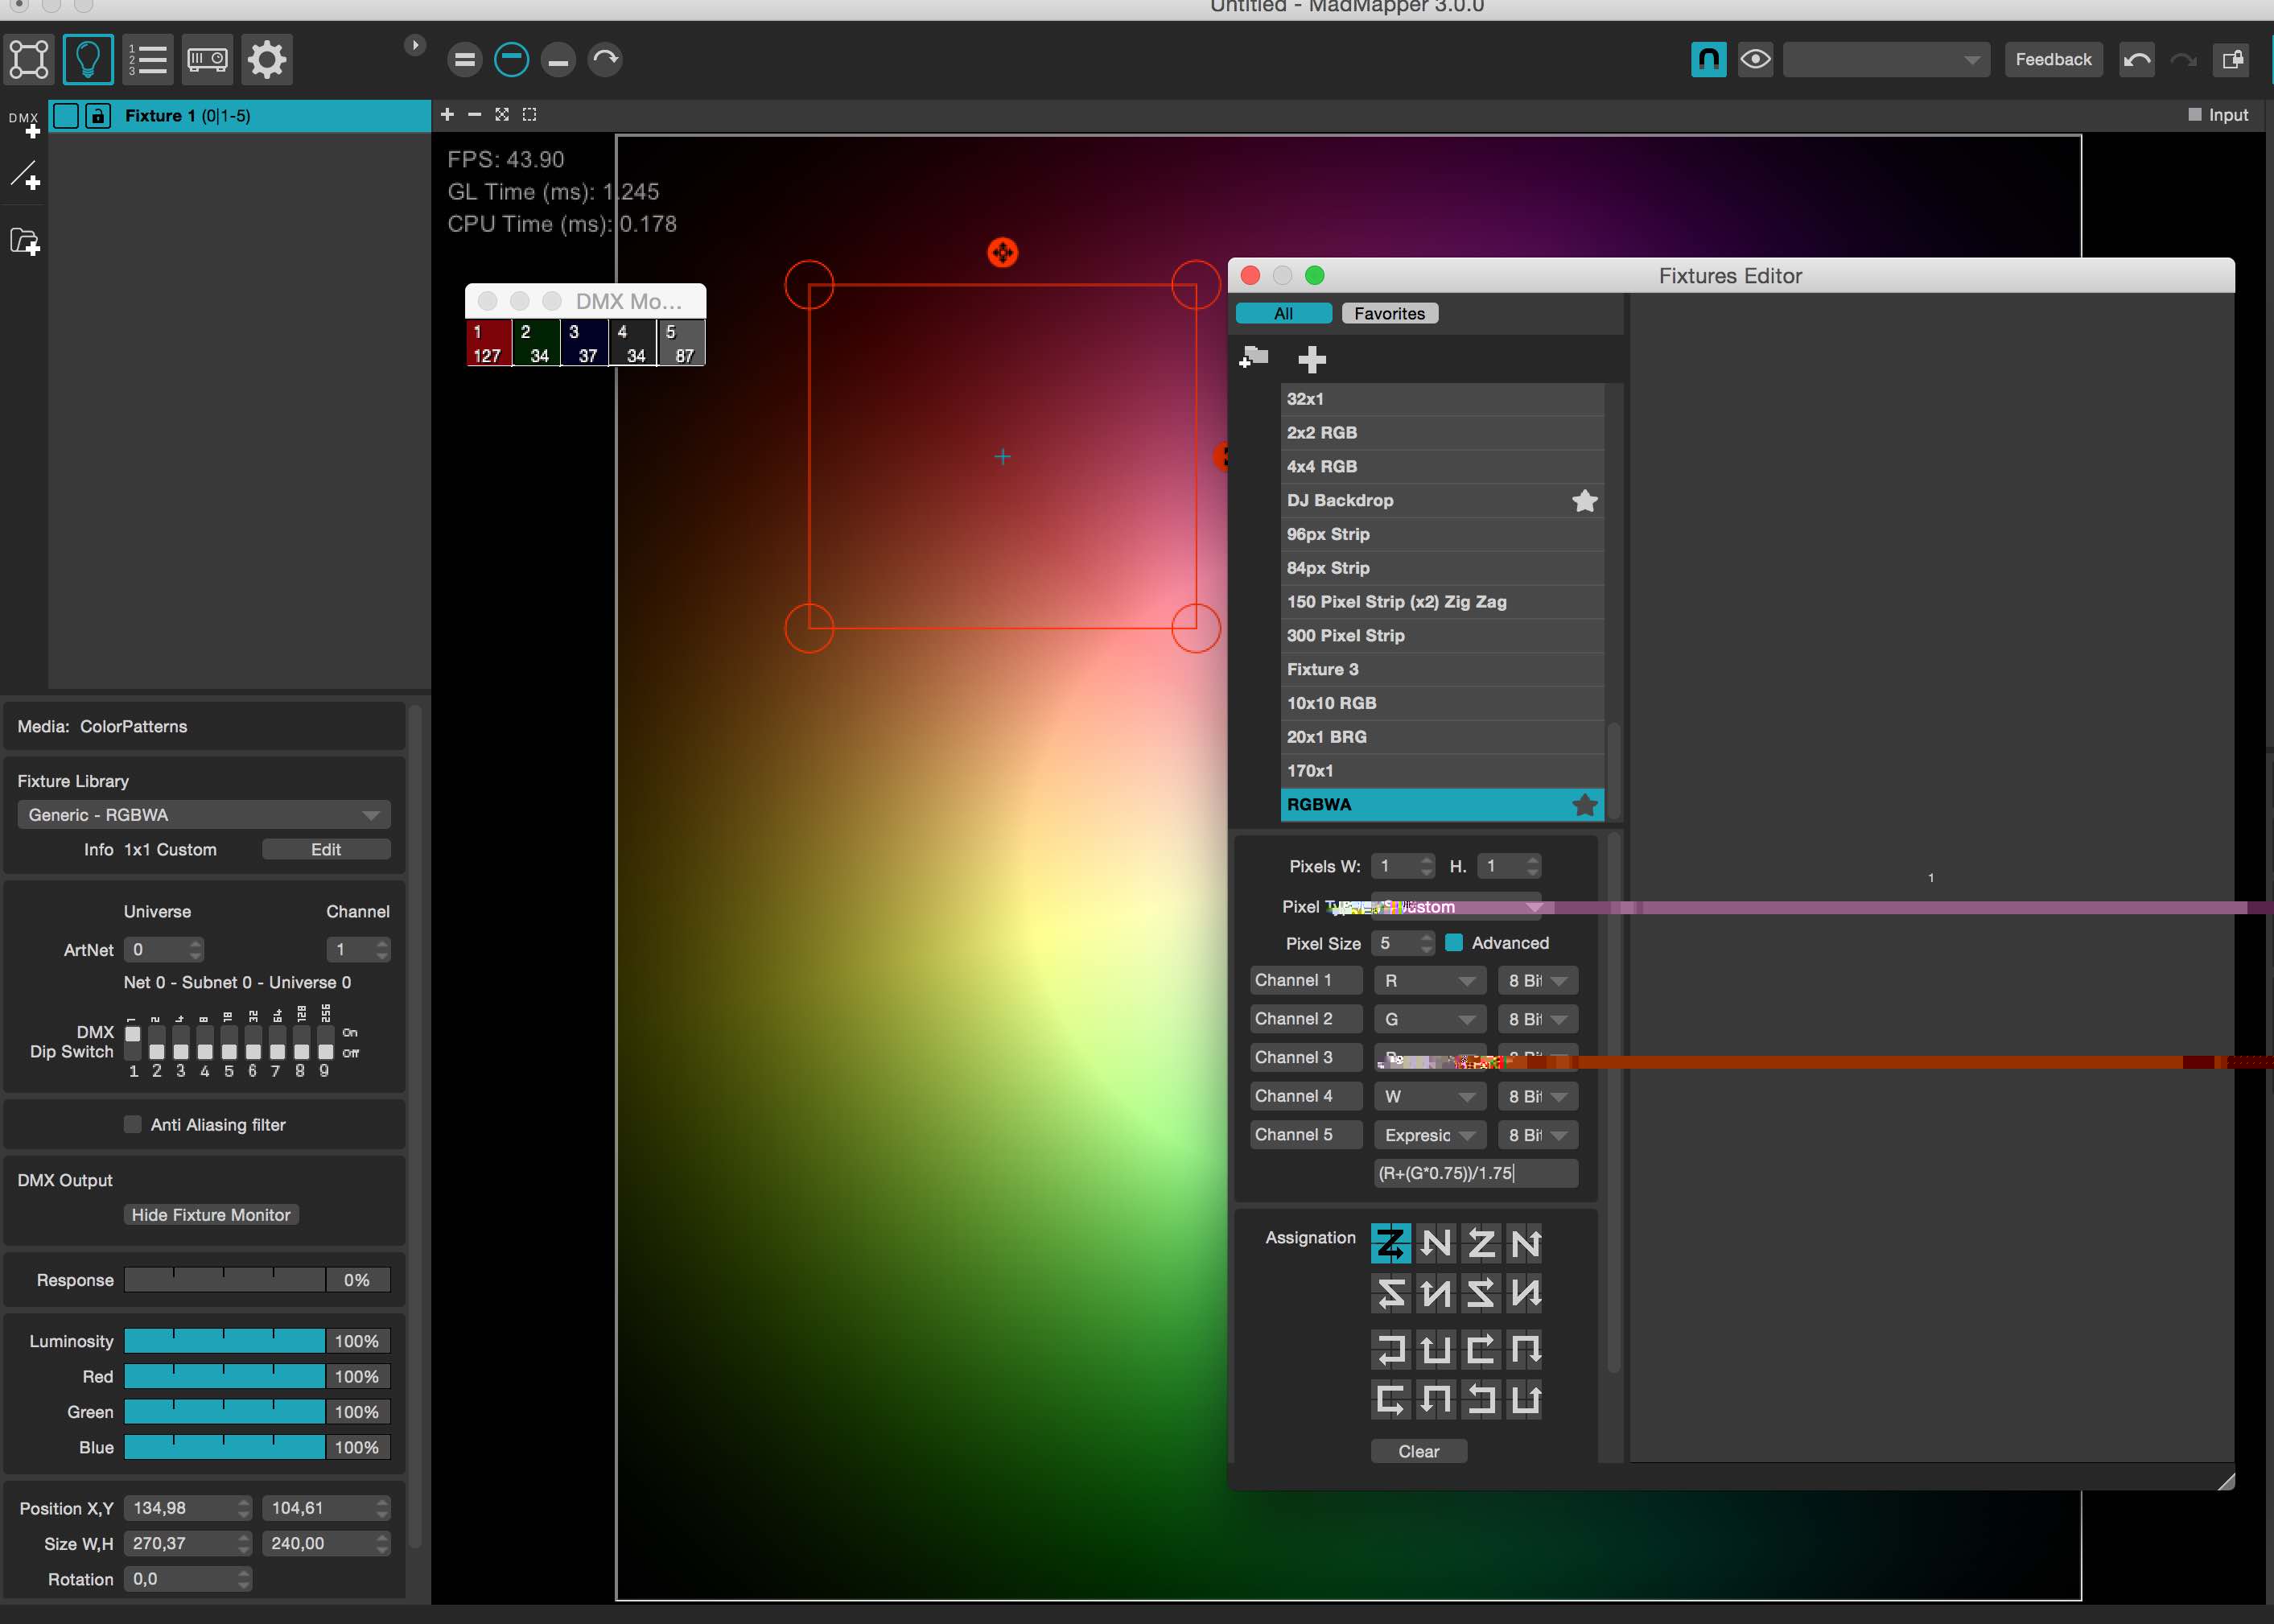Click the zoom in plus icon above canvas
2274x1624 pixels.
[447, 115]
